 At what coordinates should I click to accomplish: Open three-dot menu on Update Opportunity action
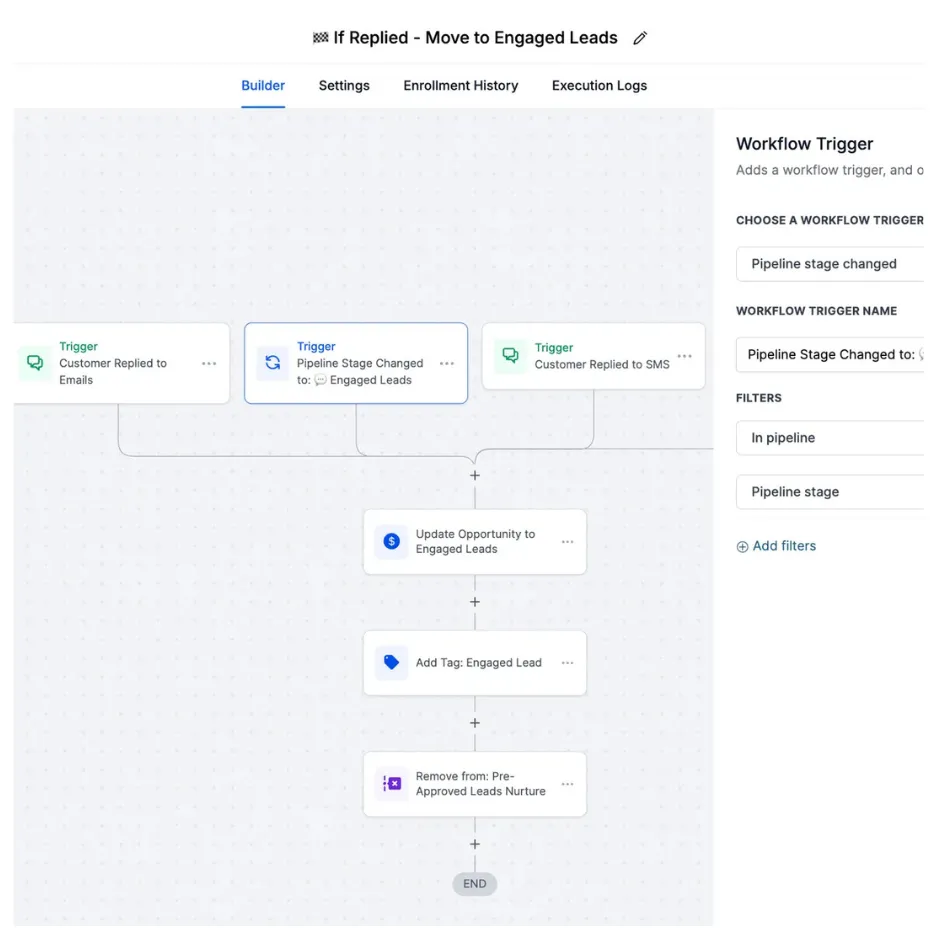(567, 542)
